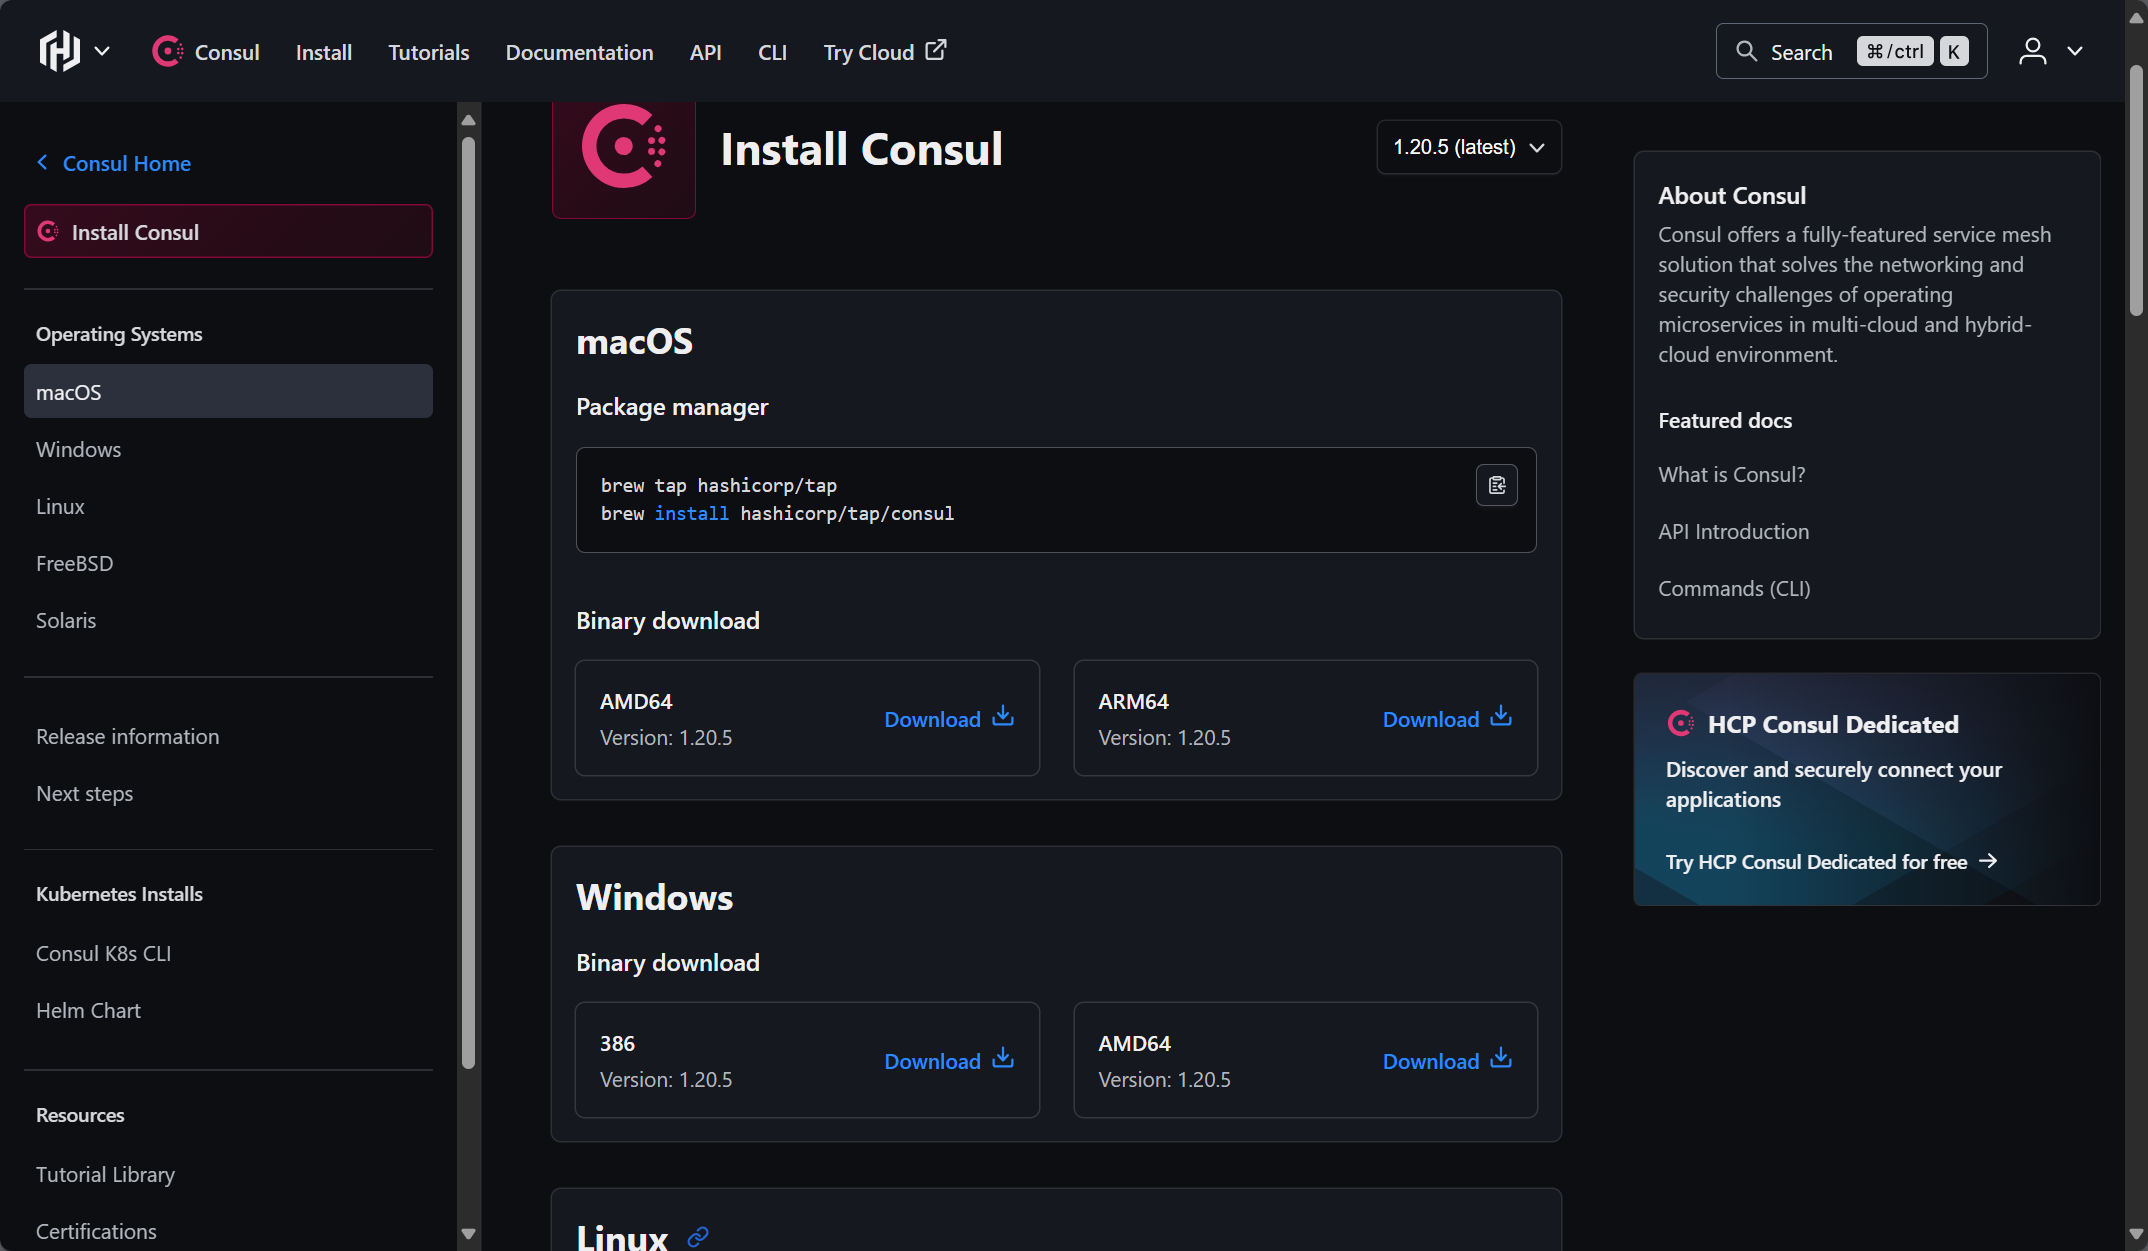Click the Linux heading permalink icon

pos(698,1237)
